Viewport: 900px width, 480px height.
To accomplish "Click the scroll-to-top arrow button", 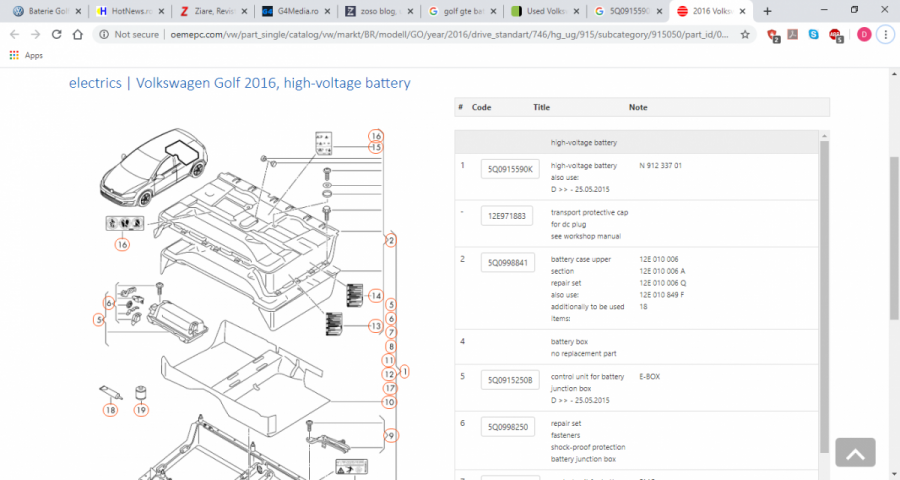I will pos(854,453).
